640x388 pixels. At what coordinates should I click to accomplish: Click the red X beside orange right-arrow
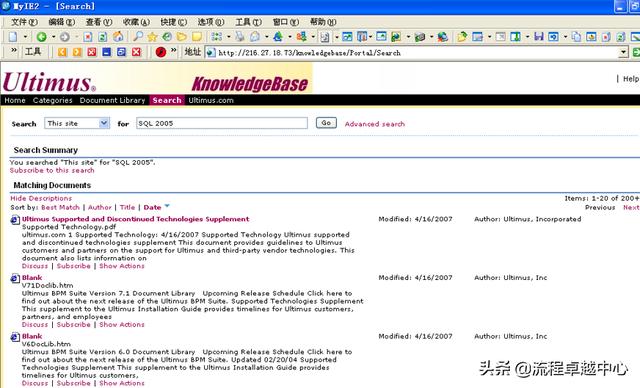92,52
